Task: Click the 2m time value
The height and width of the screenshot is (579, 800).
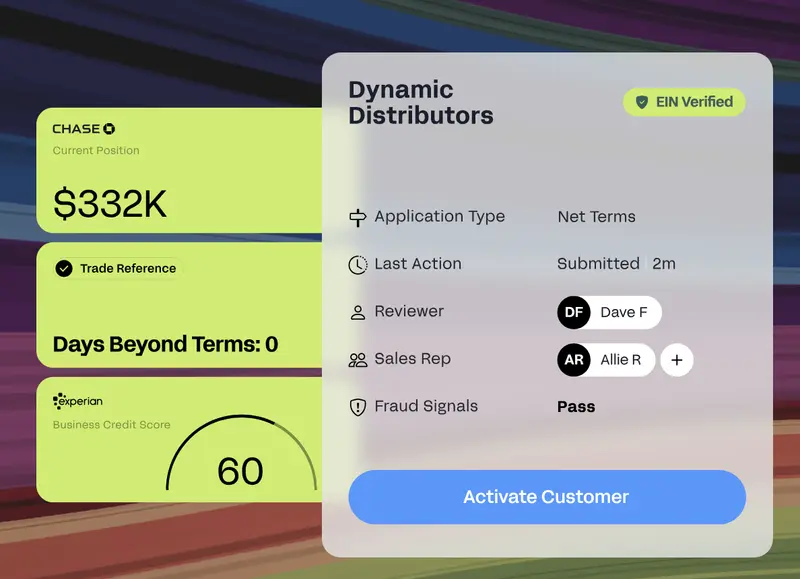Action: (x=664, y=264)
